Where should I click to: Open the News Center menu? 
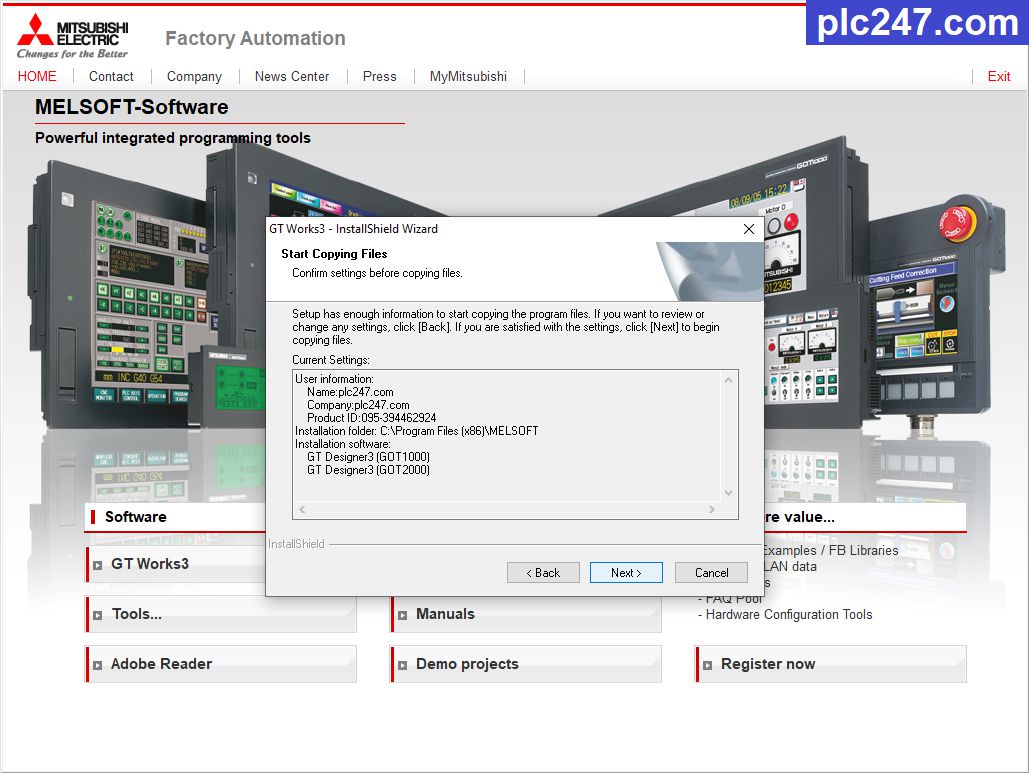click(292, 76)
